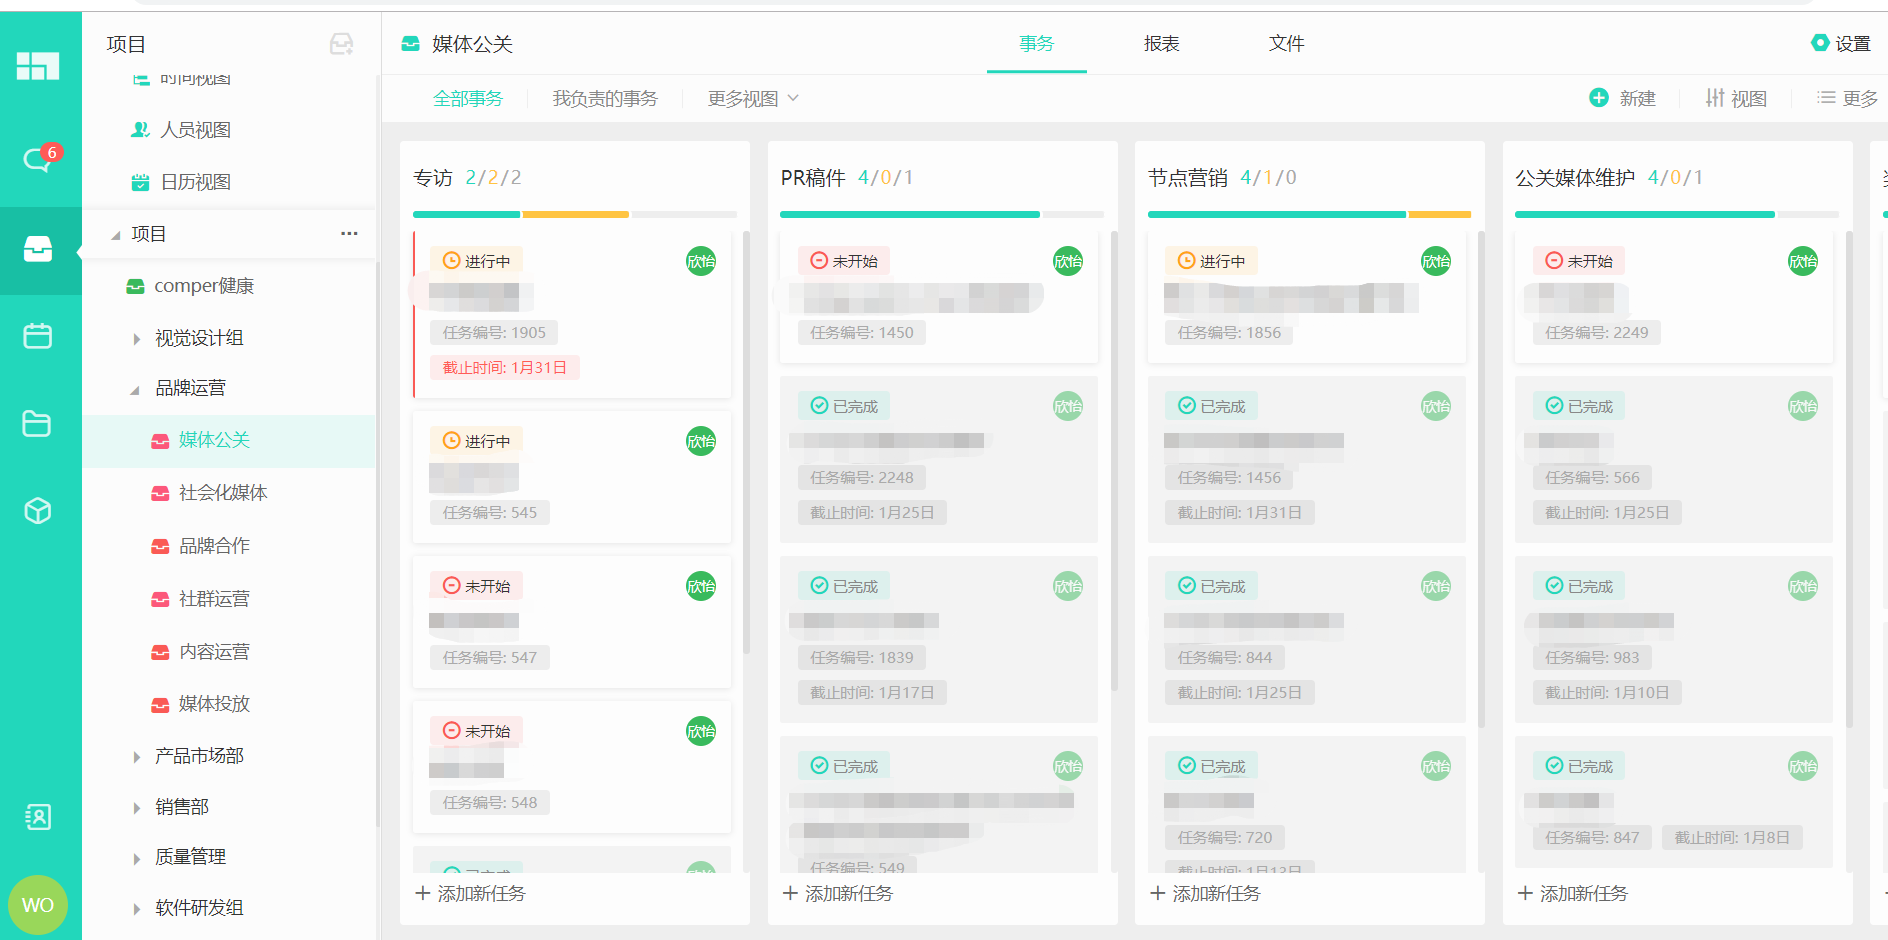Open the three-dot menu beside 项目

pos(349,233)
